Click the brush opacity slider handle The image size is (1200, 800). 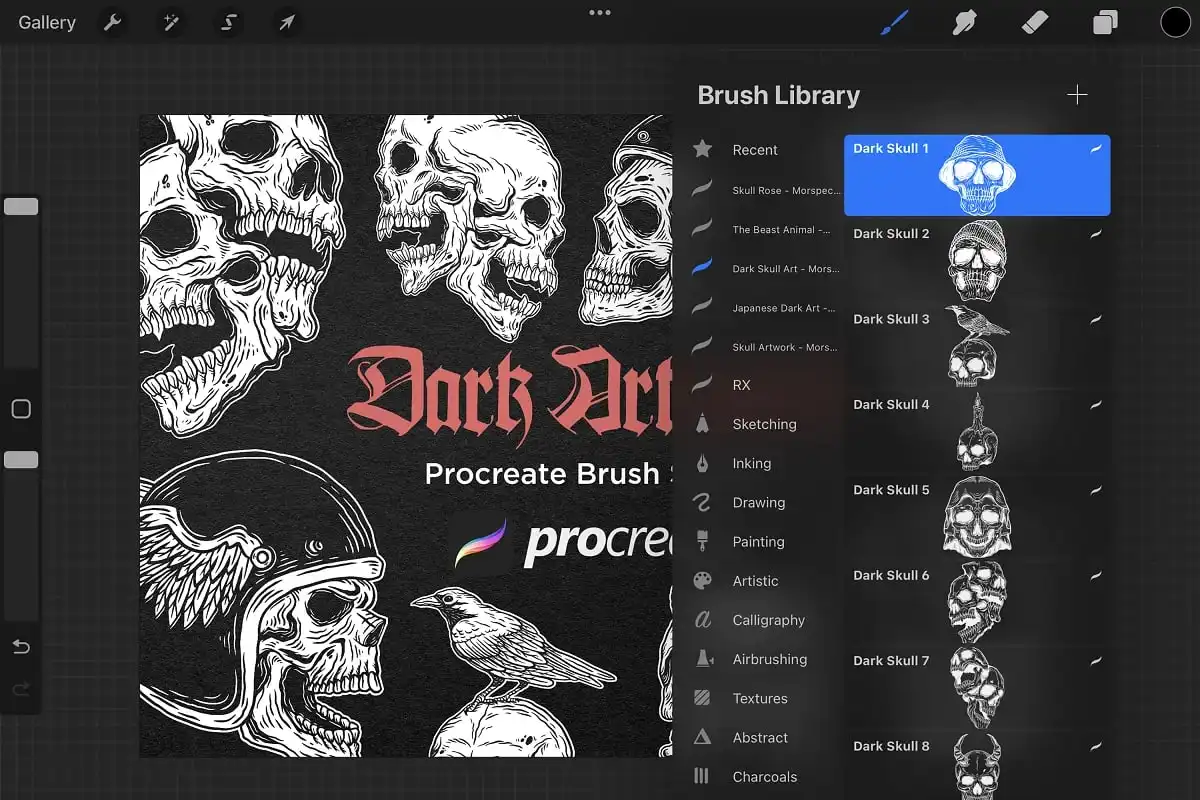pos(21,460)
